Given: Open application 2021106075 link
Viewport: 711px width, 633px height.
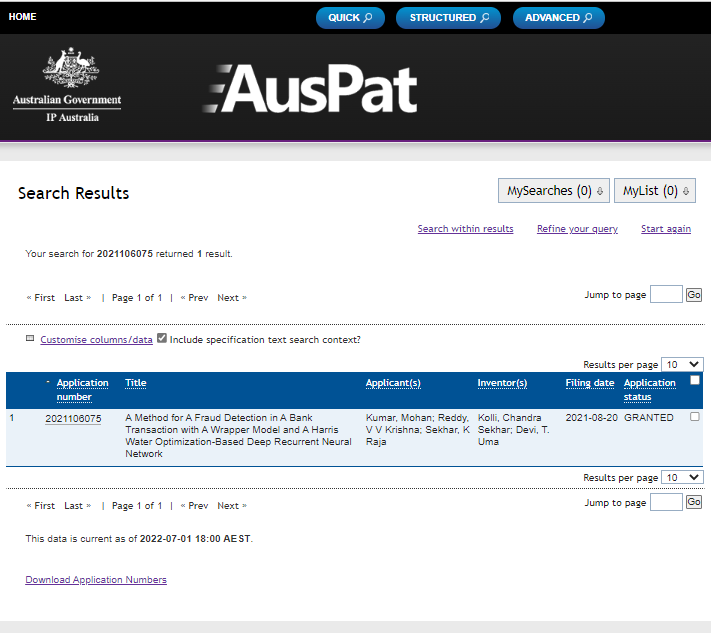Looking at the screenshot, I should [73, 419].
